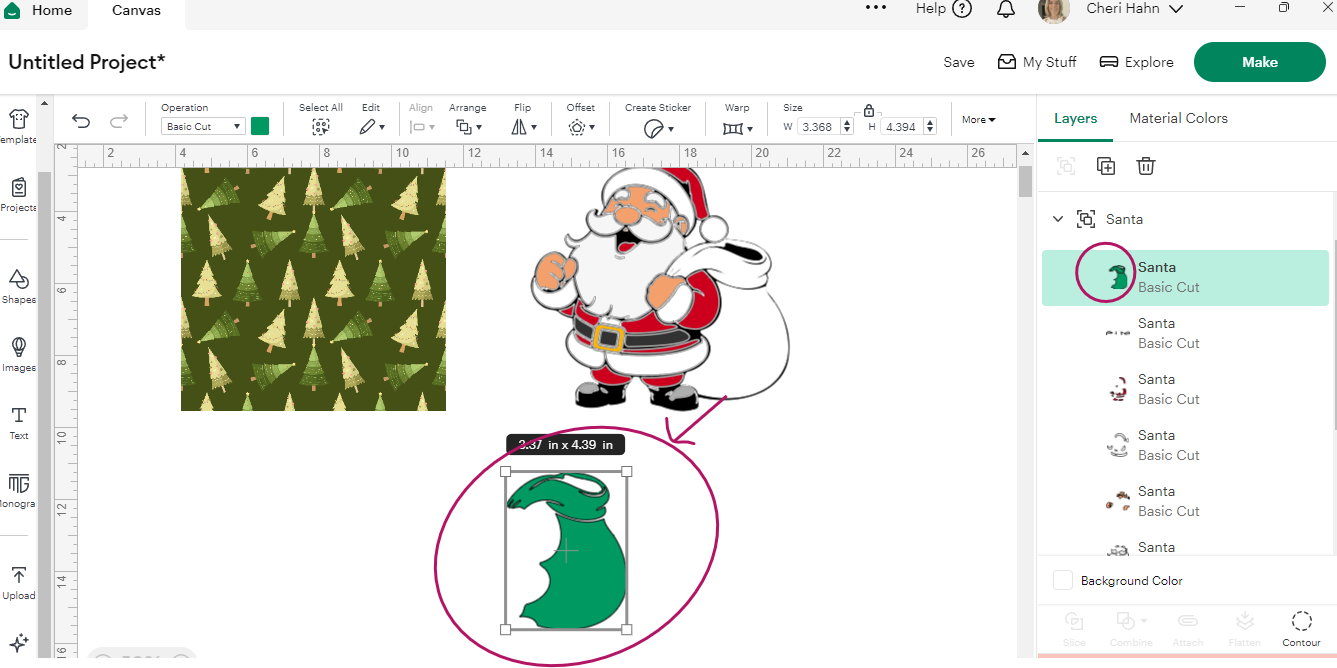Open the Operation Basic Cut dropdown
Viewport: 1337px width, 668px height.
203,127
